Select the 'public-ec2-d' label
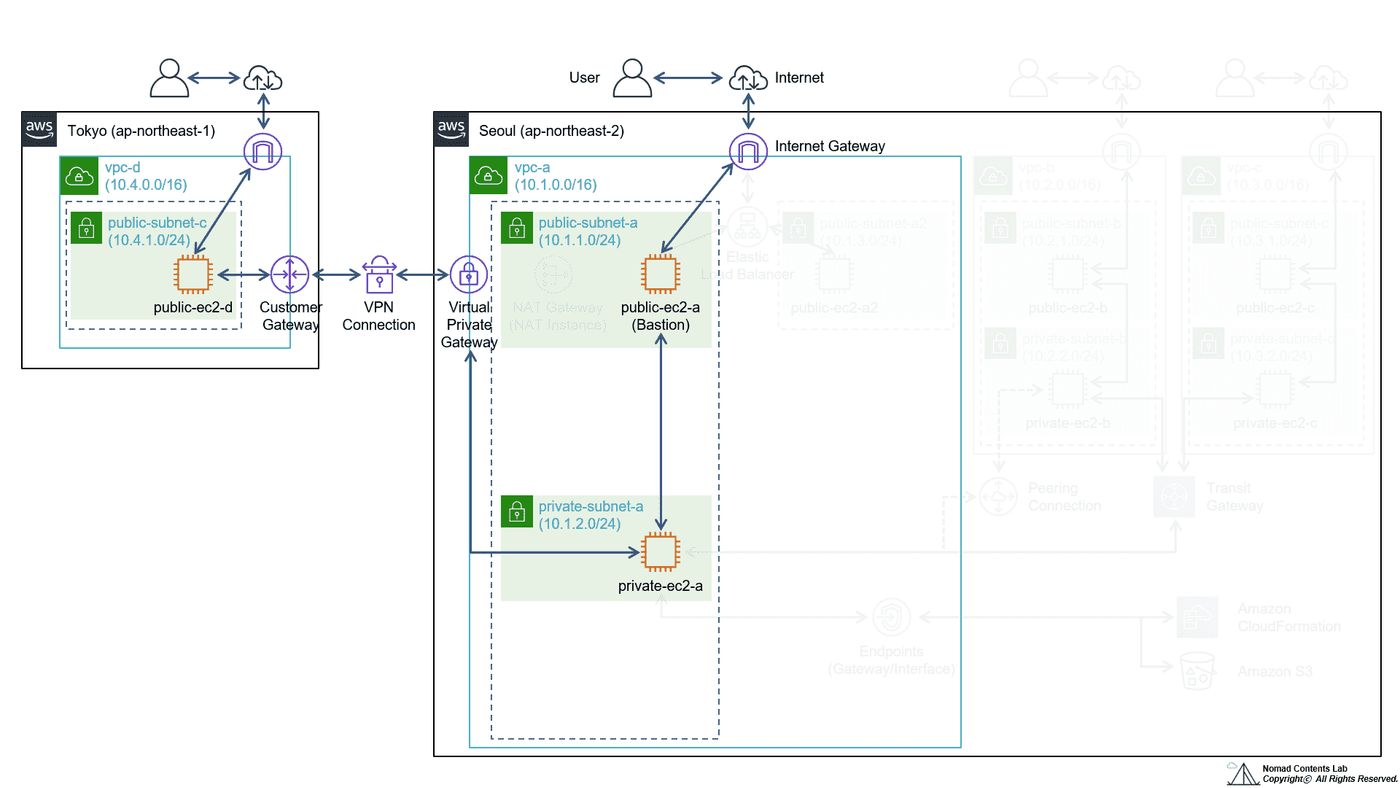Viewport: 1400px width, 788px height. point(193,308)
